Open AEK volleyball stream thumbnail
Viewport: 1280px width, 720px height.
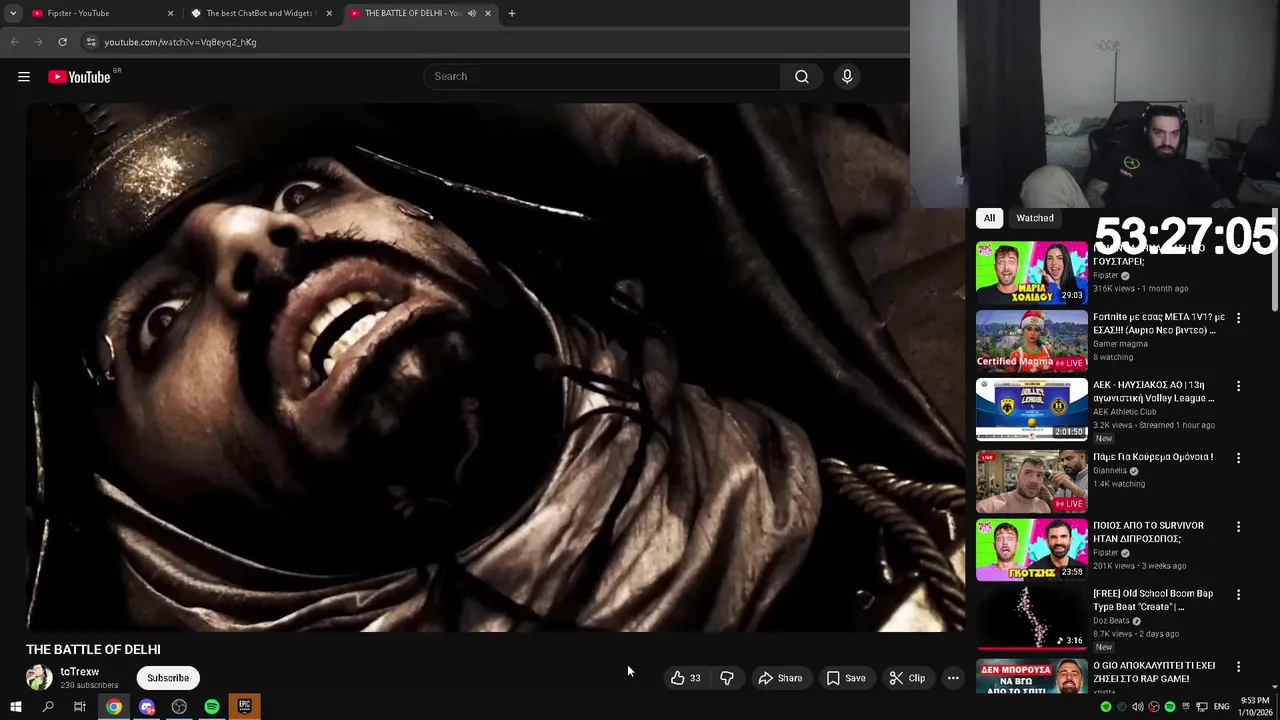[x=1031, y=409]
